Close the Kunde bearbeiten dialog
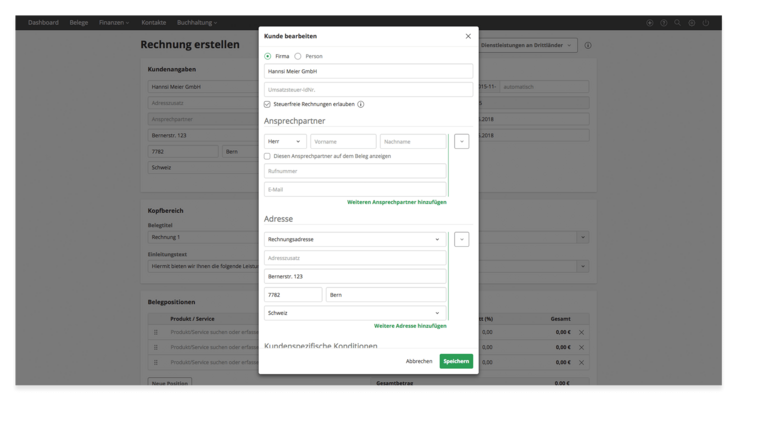The width and height of the screenshot is (780, 439). [x=468, y=36]
